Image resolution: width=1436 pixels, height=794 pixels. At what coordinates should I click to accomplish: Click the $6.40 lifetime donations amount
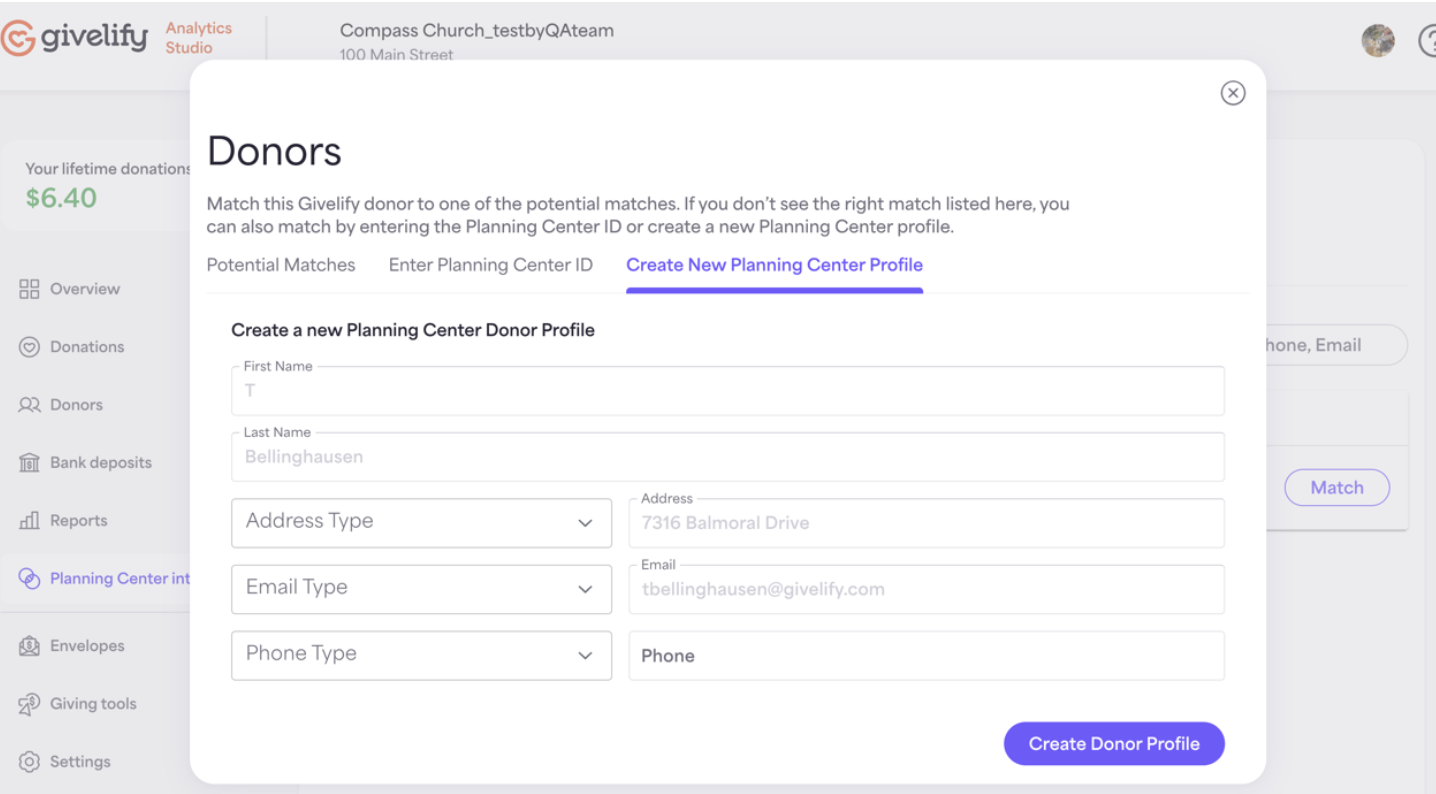(61, 198)
